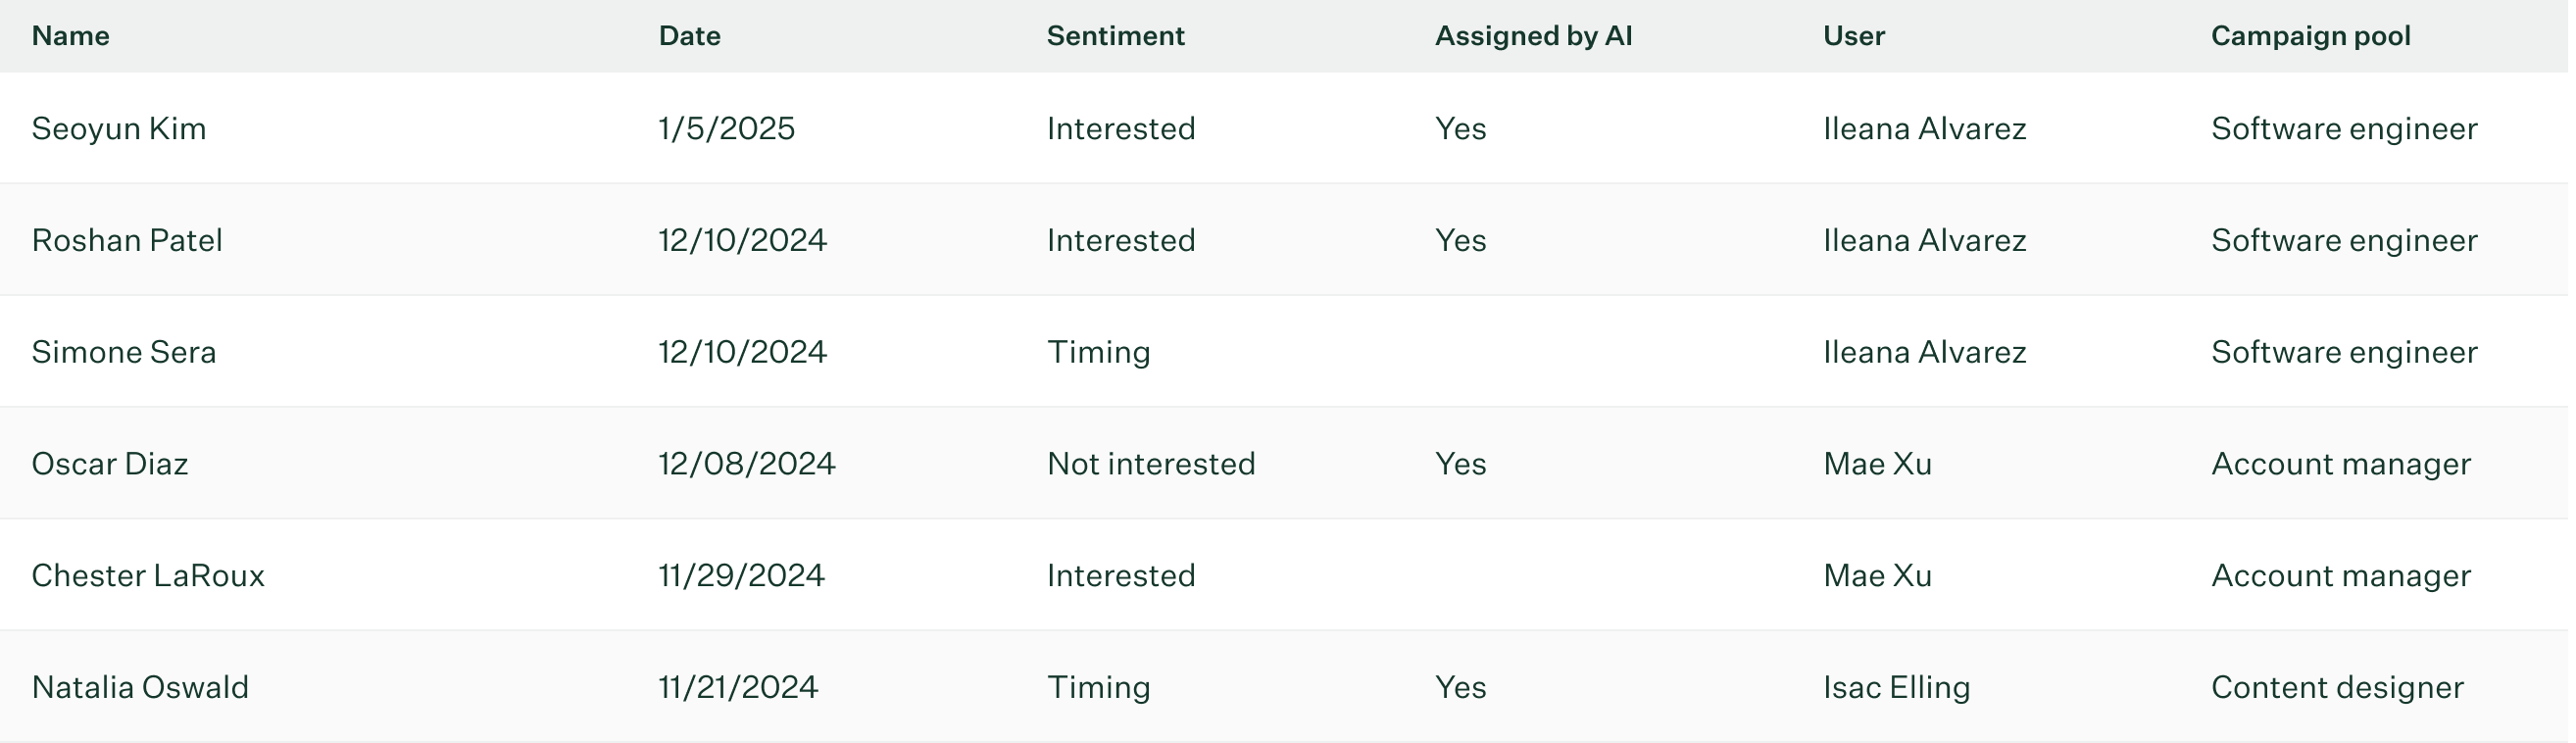2576x743 pixels.
Task: Click Timing sentiment for Simone Sera
Action: (1099, 353)
